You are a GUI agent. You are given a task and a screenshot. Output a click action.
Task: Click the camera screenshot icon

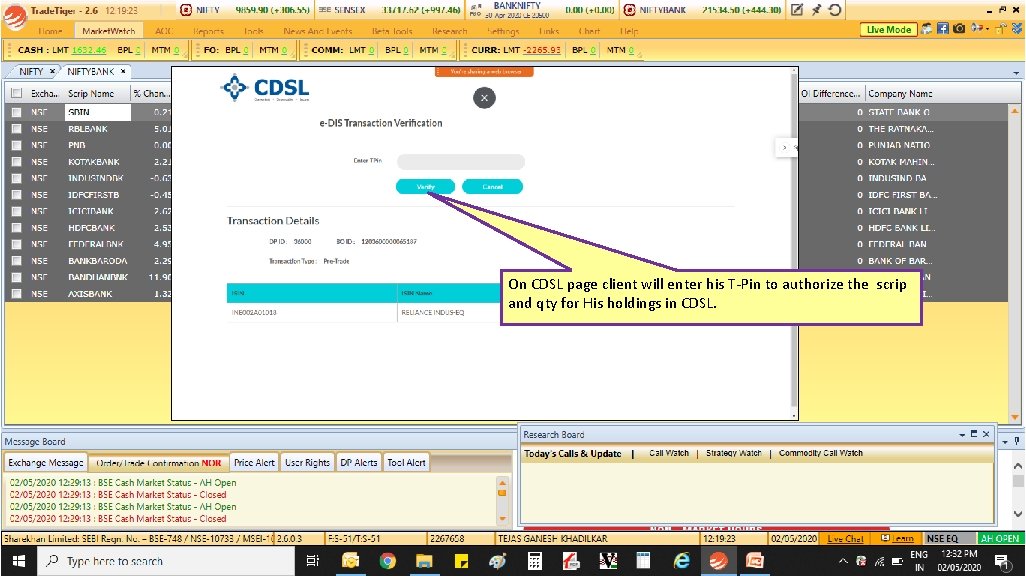pyautogui.click(x=959, y=29)
